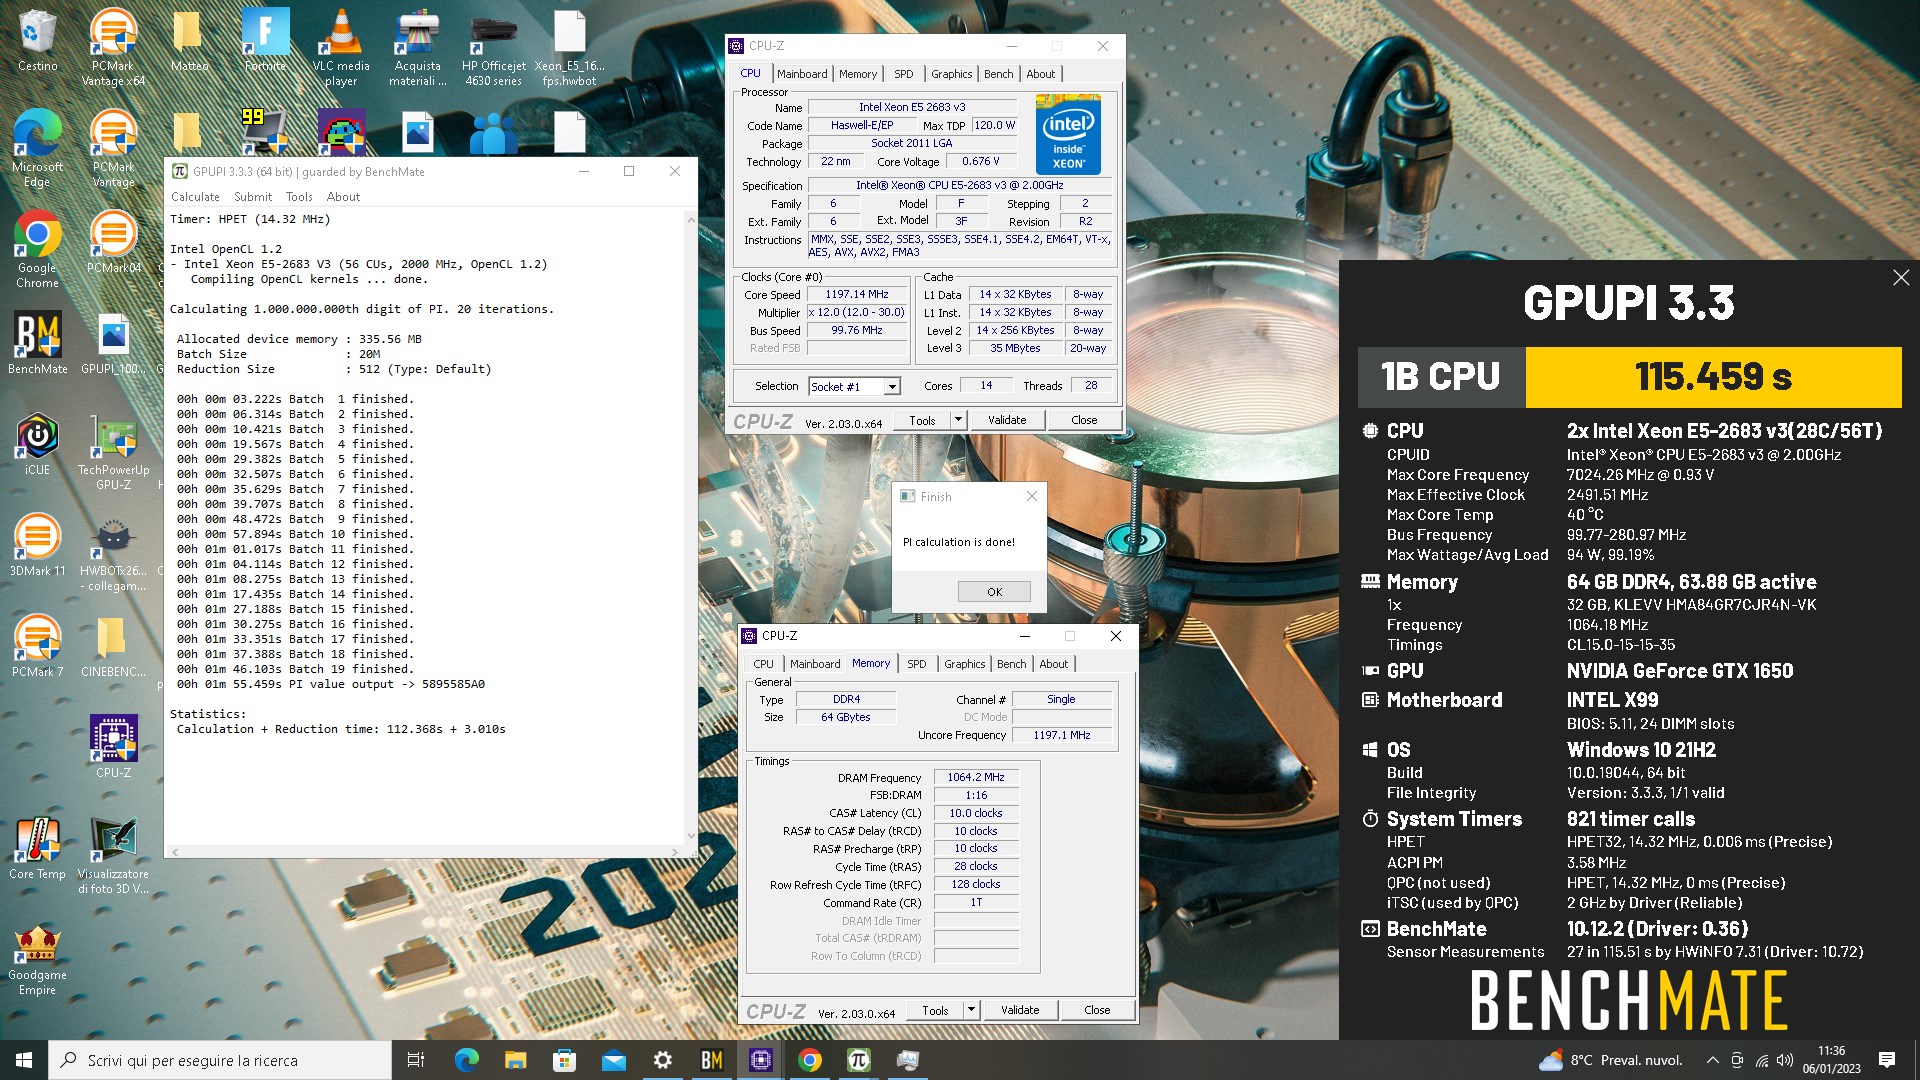Launch VLC media player shortcut
Screen dimensions: 1920x1080
(x=341, y=47)
